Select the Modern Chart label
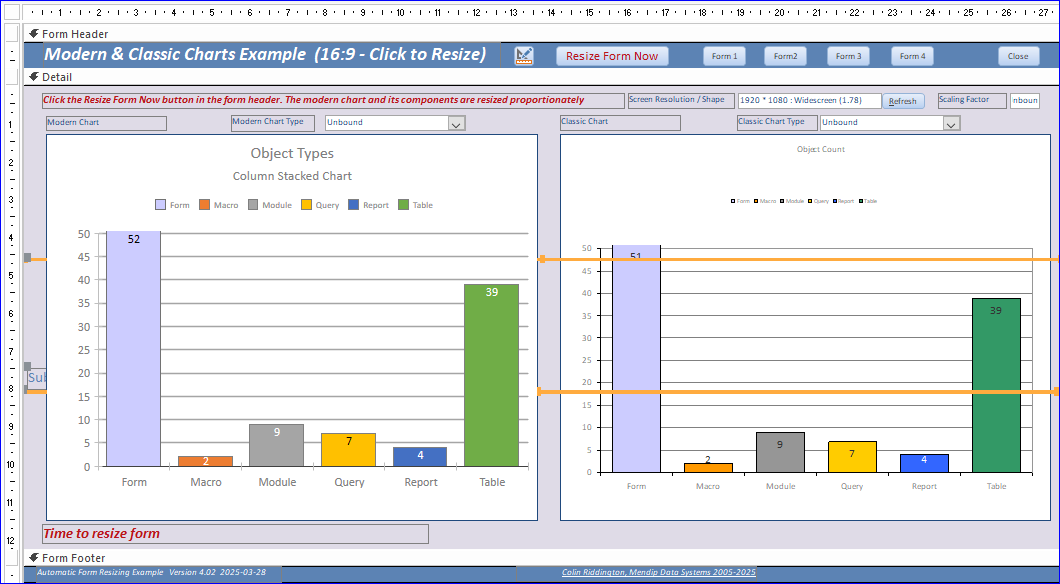 pos(106,123)
